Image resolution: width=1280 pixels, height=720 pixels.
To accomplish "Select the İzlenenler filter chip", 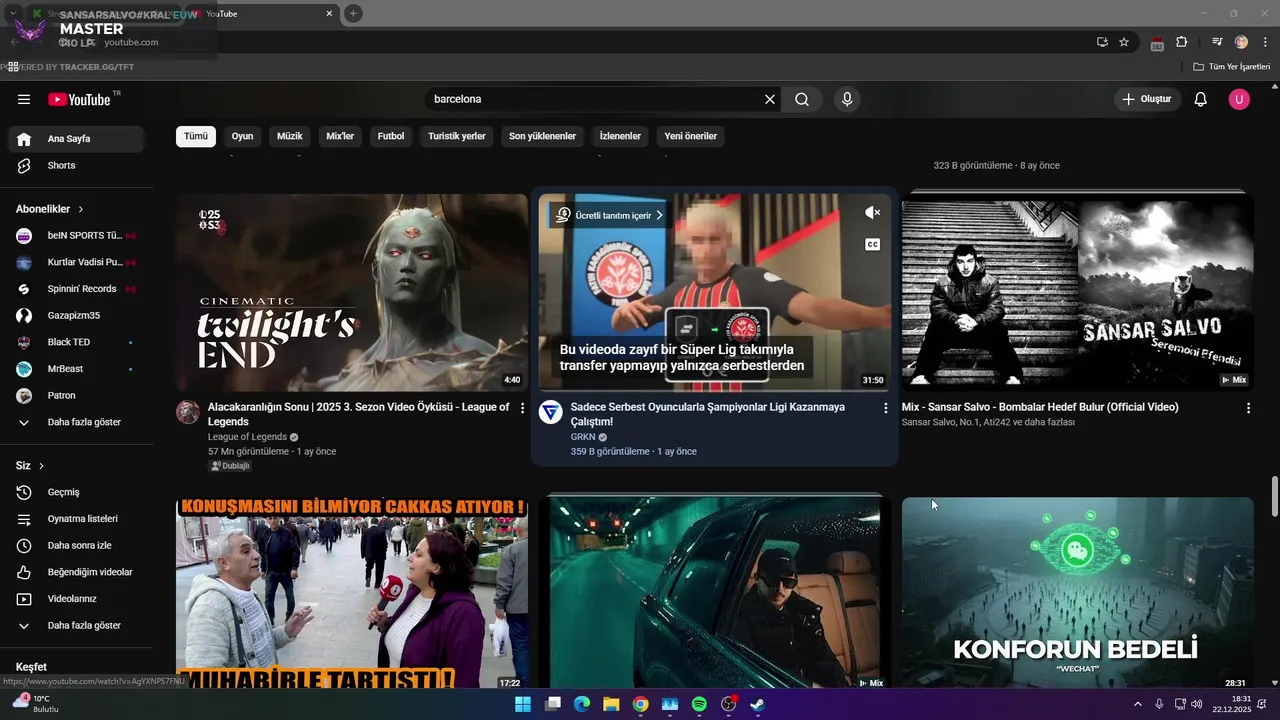I will (x=620, y=136).
